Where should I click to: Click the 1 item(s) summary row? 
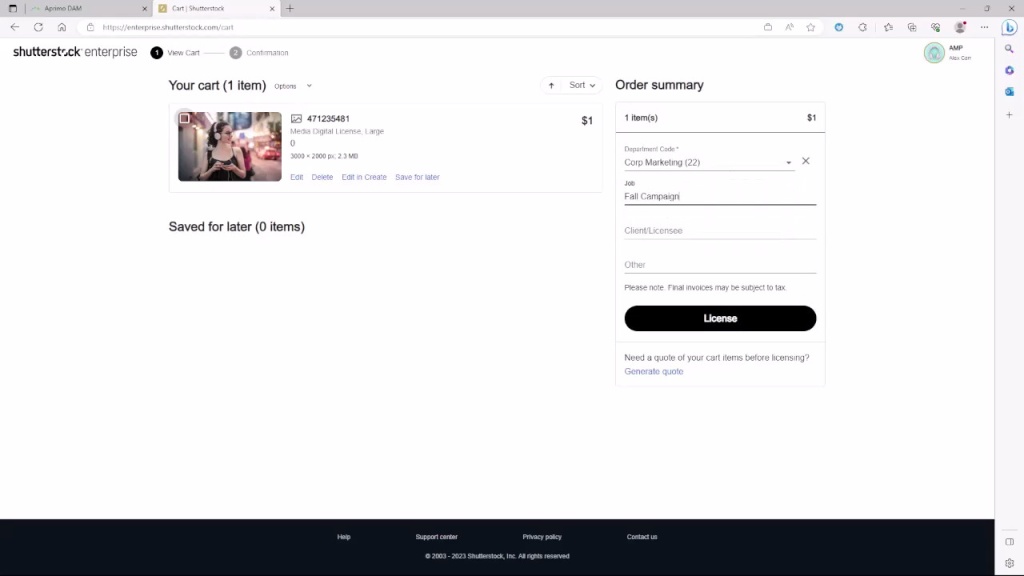point(720,118)
